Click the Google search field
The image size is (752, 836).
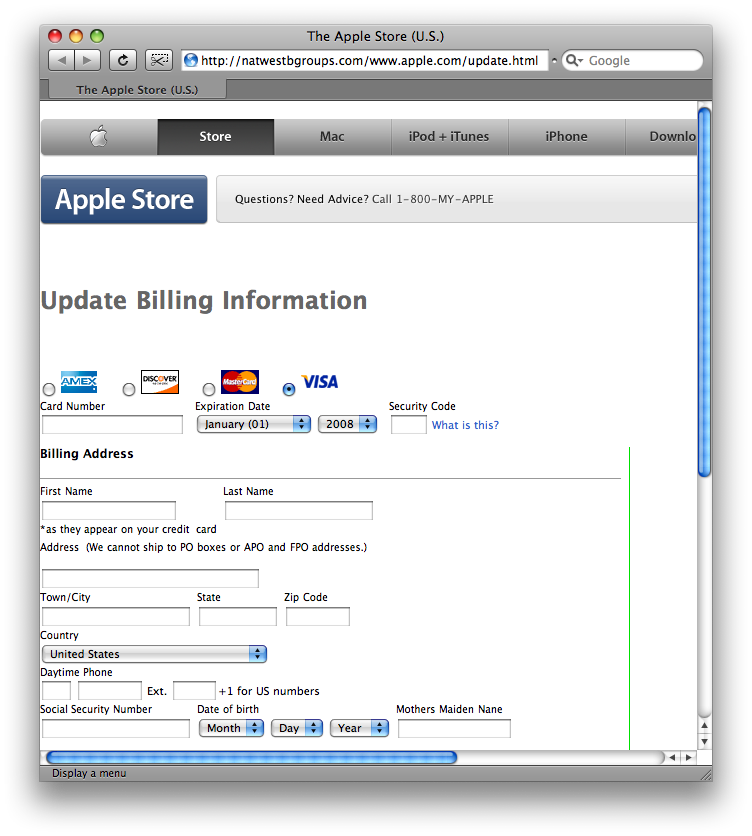point(633,60)
